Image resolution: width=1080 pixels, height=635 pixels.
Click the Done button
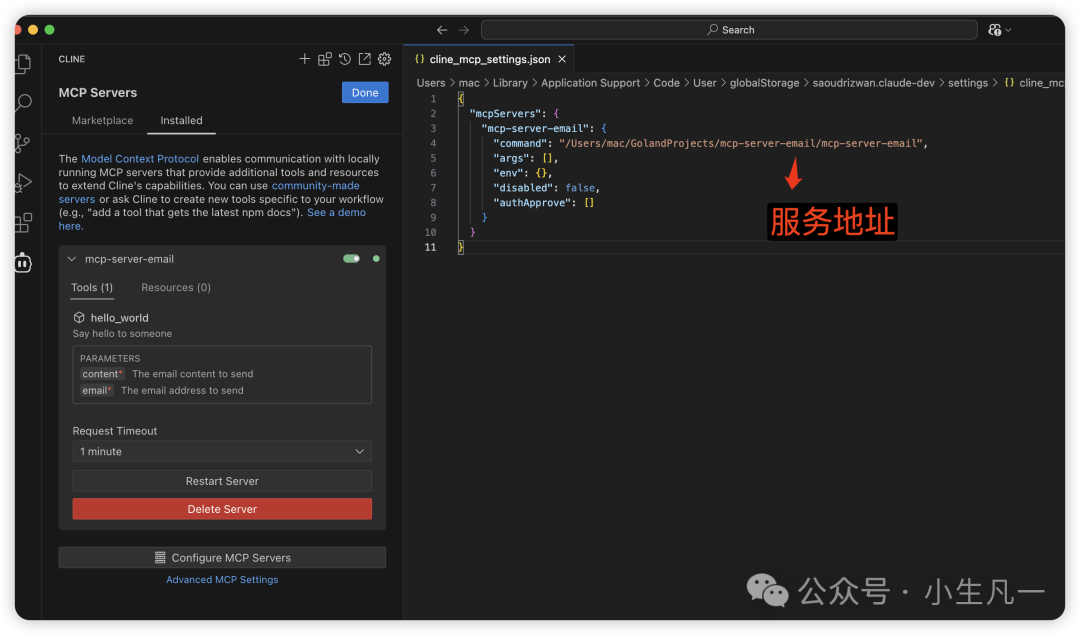coord(365,92)
